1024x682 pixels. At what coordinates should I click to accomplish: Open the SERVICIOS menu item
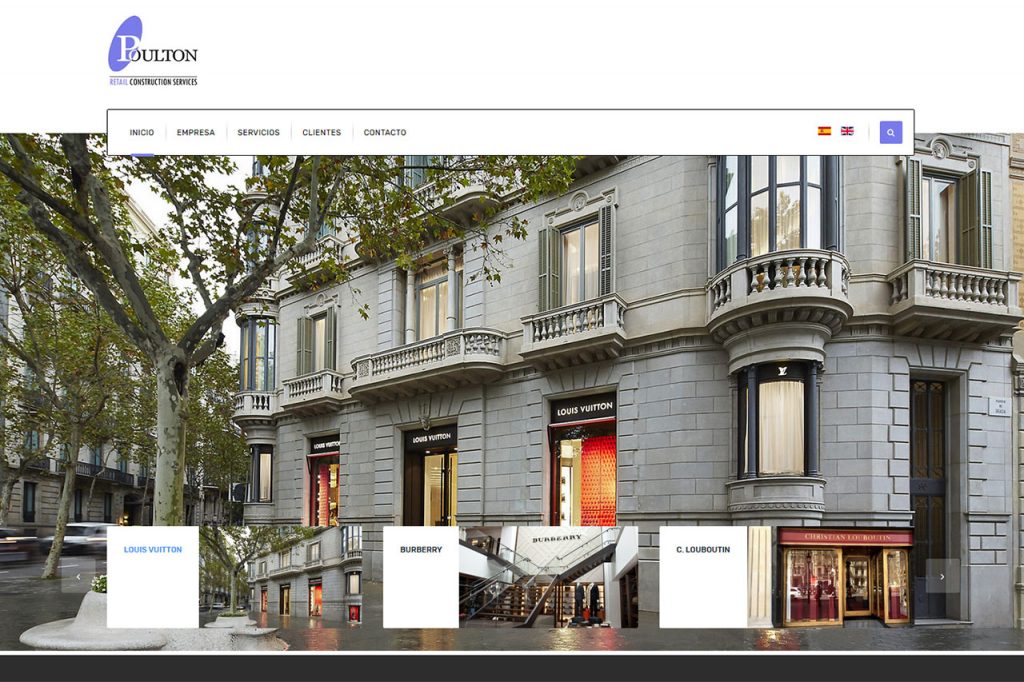tap(259, 133)
